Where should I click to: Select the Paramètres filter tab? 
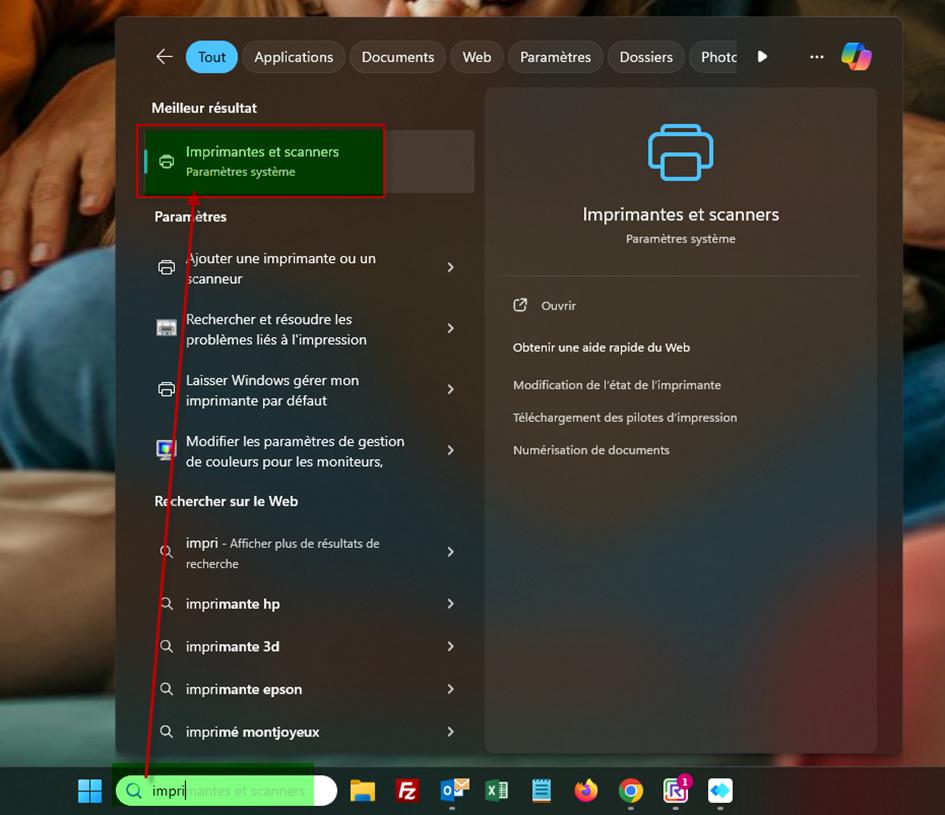point(555,57)
